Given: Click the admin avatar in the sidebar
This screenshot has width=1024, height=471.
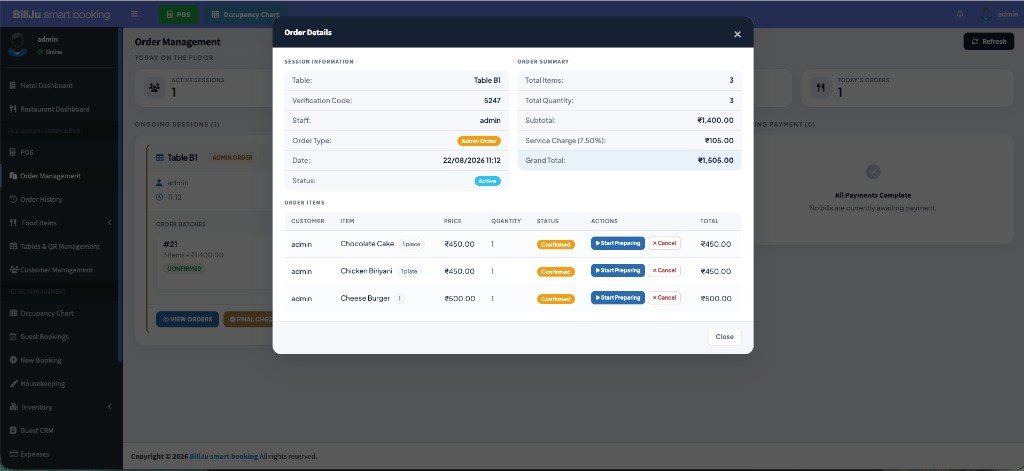Looking at the screenshot, I should 18,44.
